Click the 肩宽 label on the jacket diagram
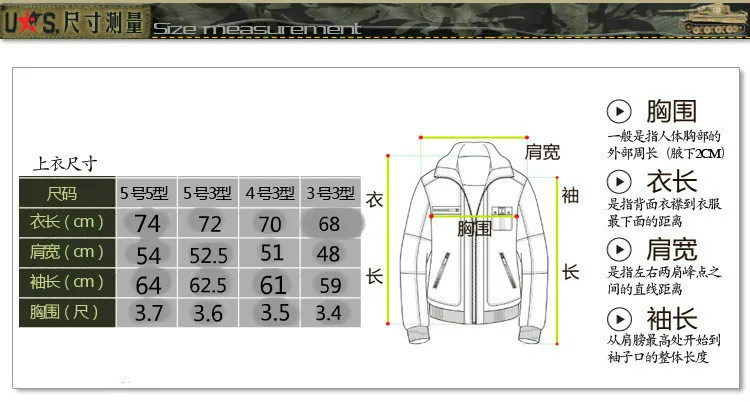750x402 pixels. (542, 152)
